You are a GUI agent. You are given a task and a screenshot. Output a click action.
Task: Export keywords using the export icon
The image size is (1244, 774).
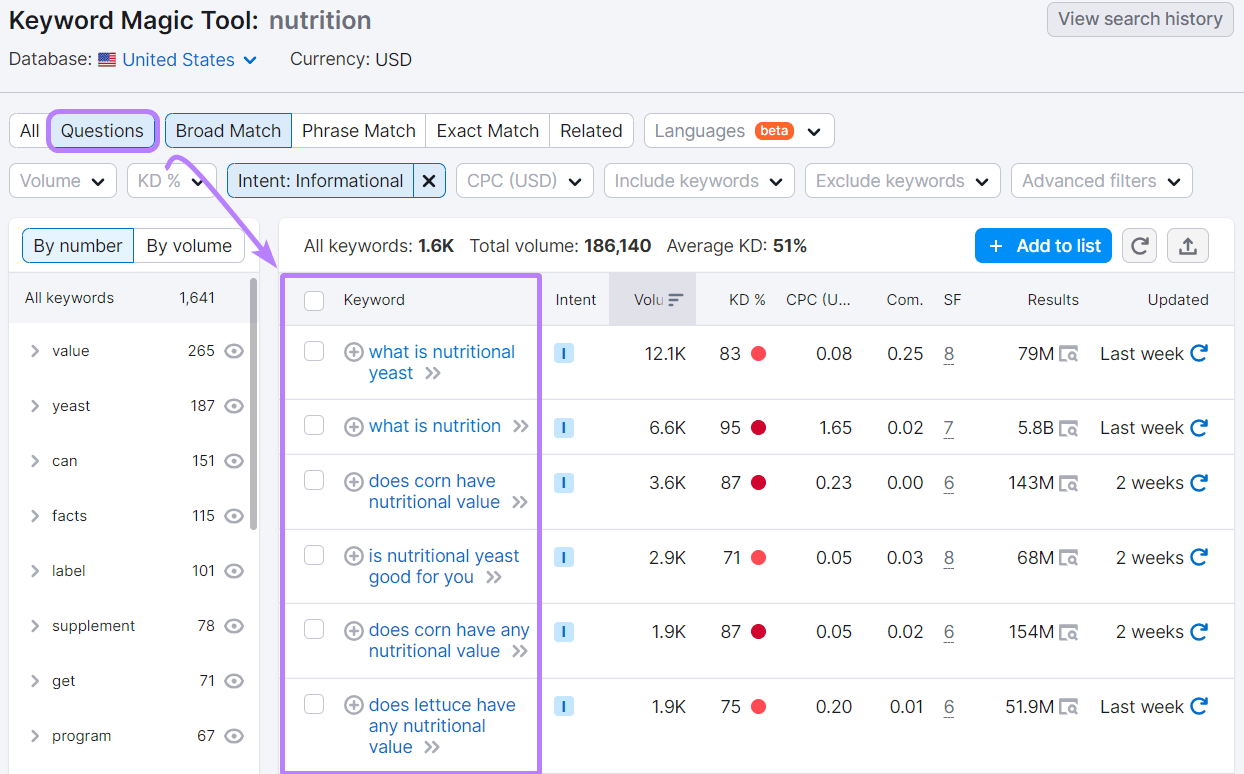click(x=1188, y=245)
